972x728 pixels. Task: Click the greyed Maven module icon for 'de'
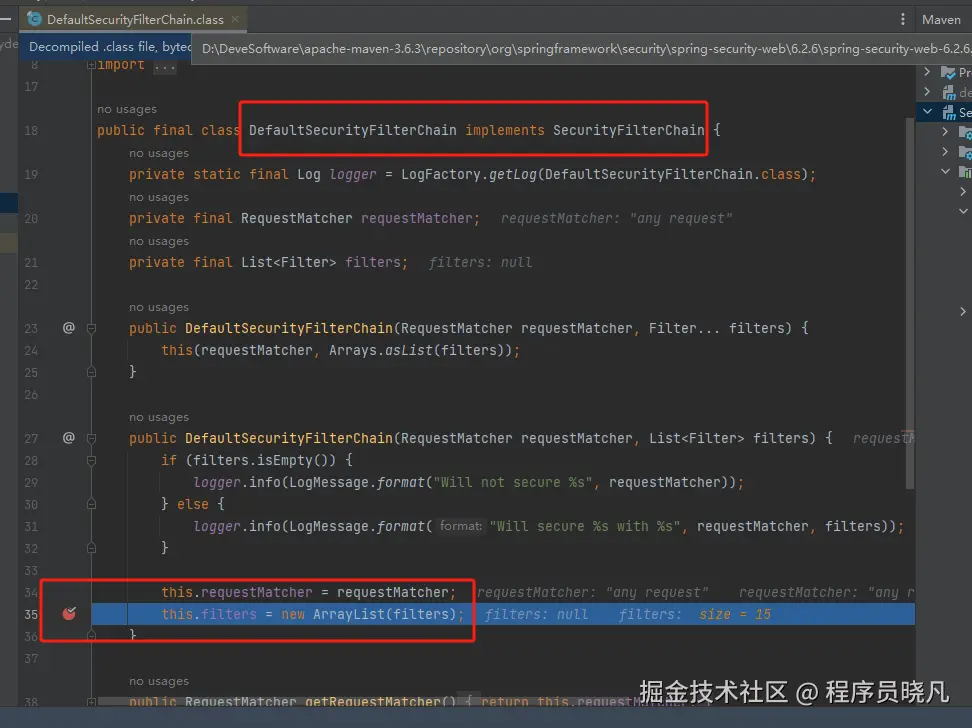coord(949,92)
